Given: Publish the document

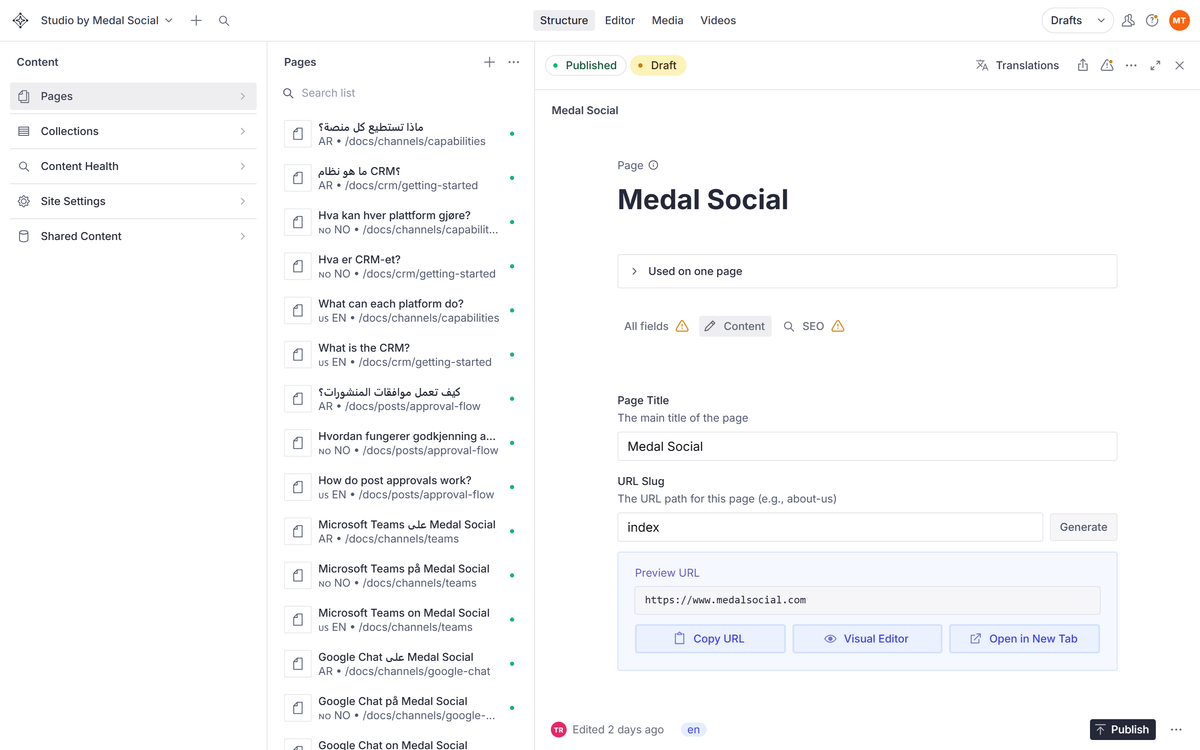Looking at the screenshot, I should tap(1122, 730).
